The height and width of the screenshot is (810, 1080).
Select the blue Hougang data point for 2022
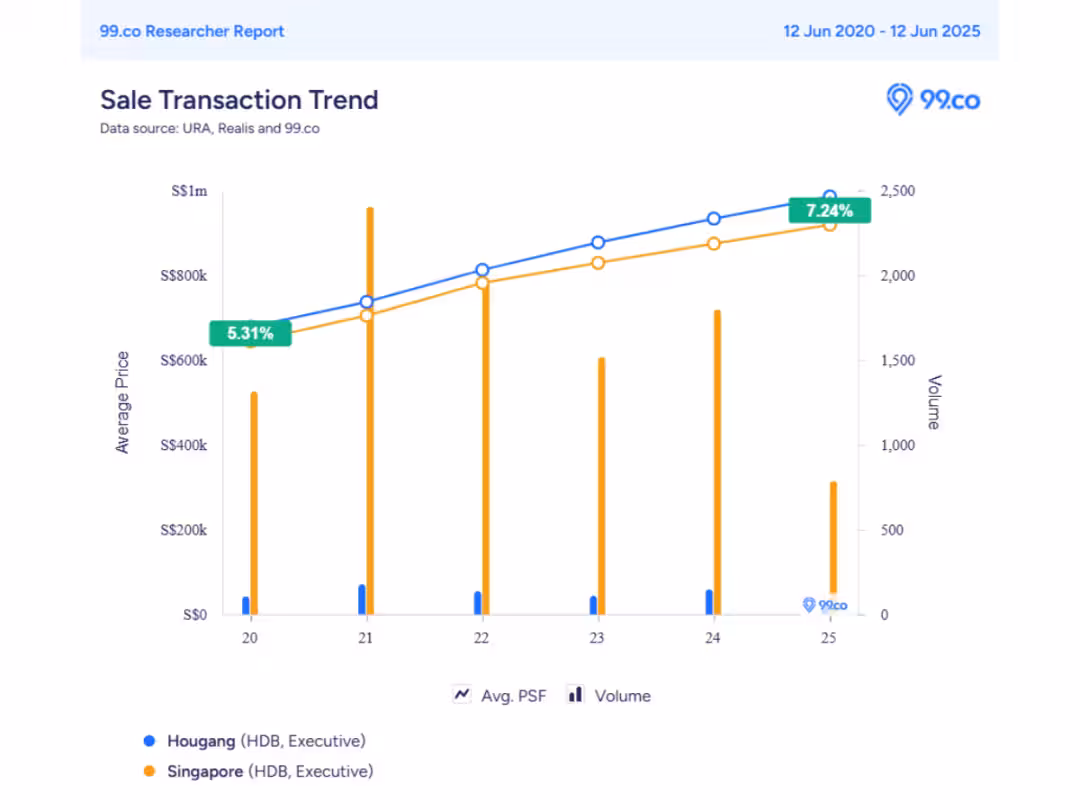(482, 270)
